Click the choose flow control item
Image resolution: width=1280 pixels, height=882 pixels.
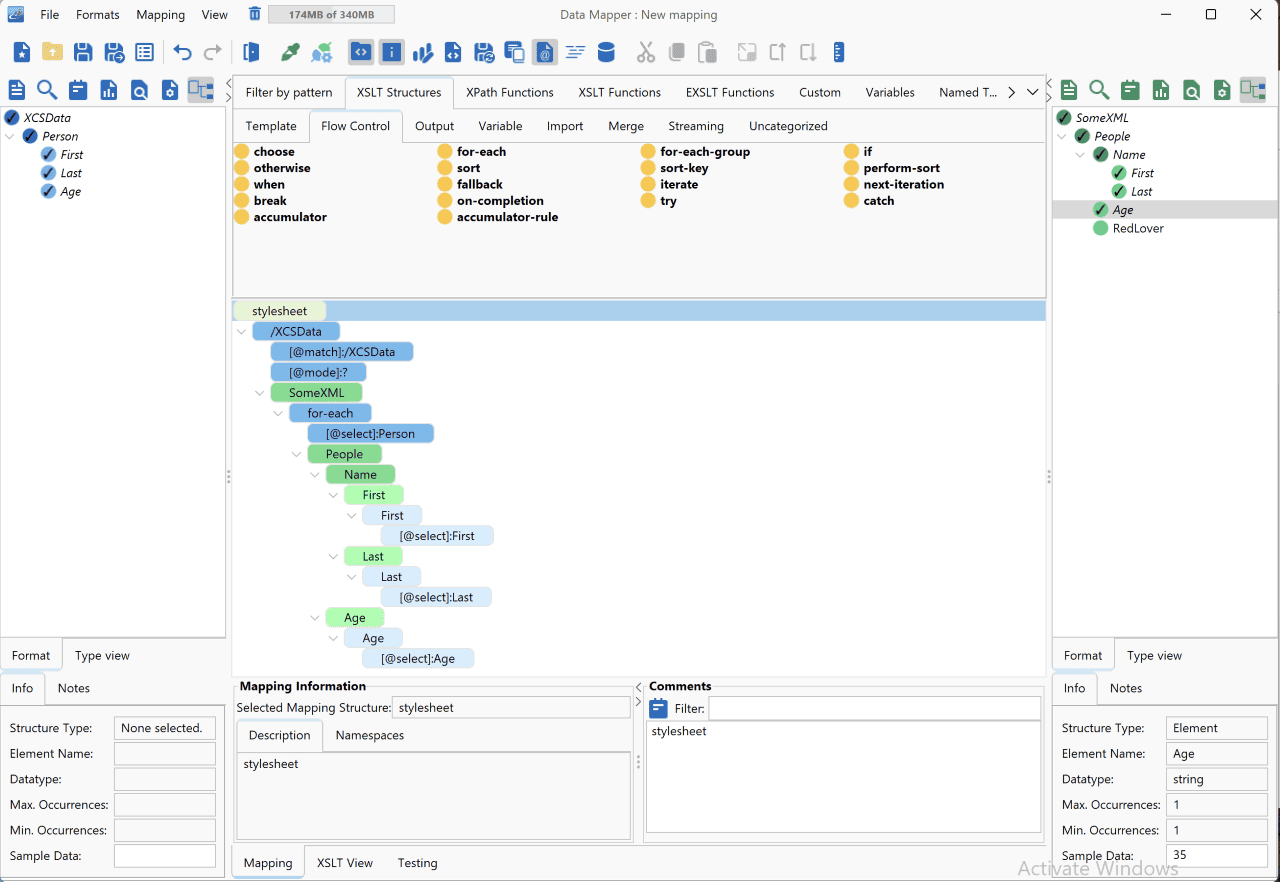point(274,152)
